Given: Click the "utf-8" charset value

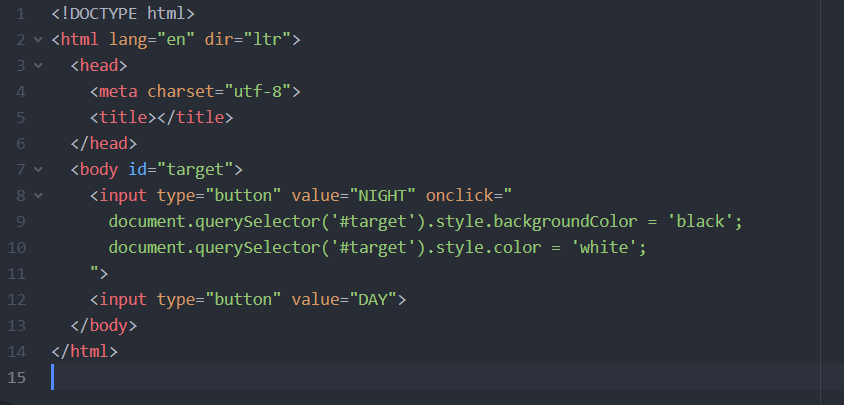Looking at the screenshot, I should 257,92.
